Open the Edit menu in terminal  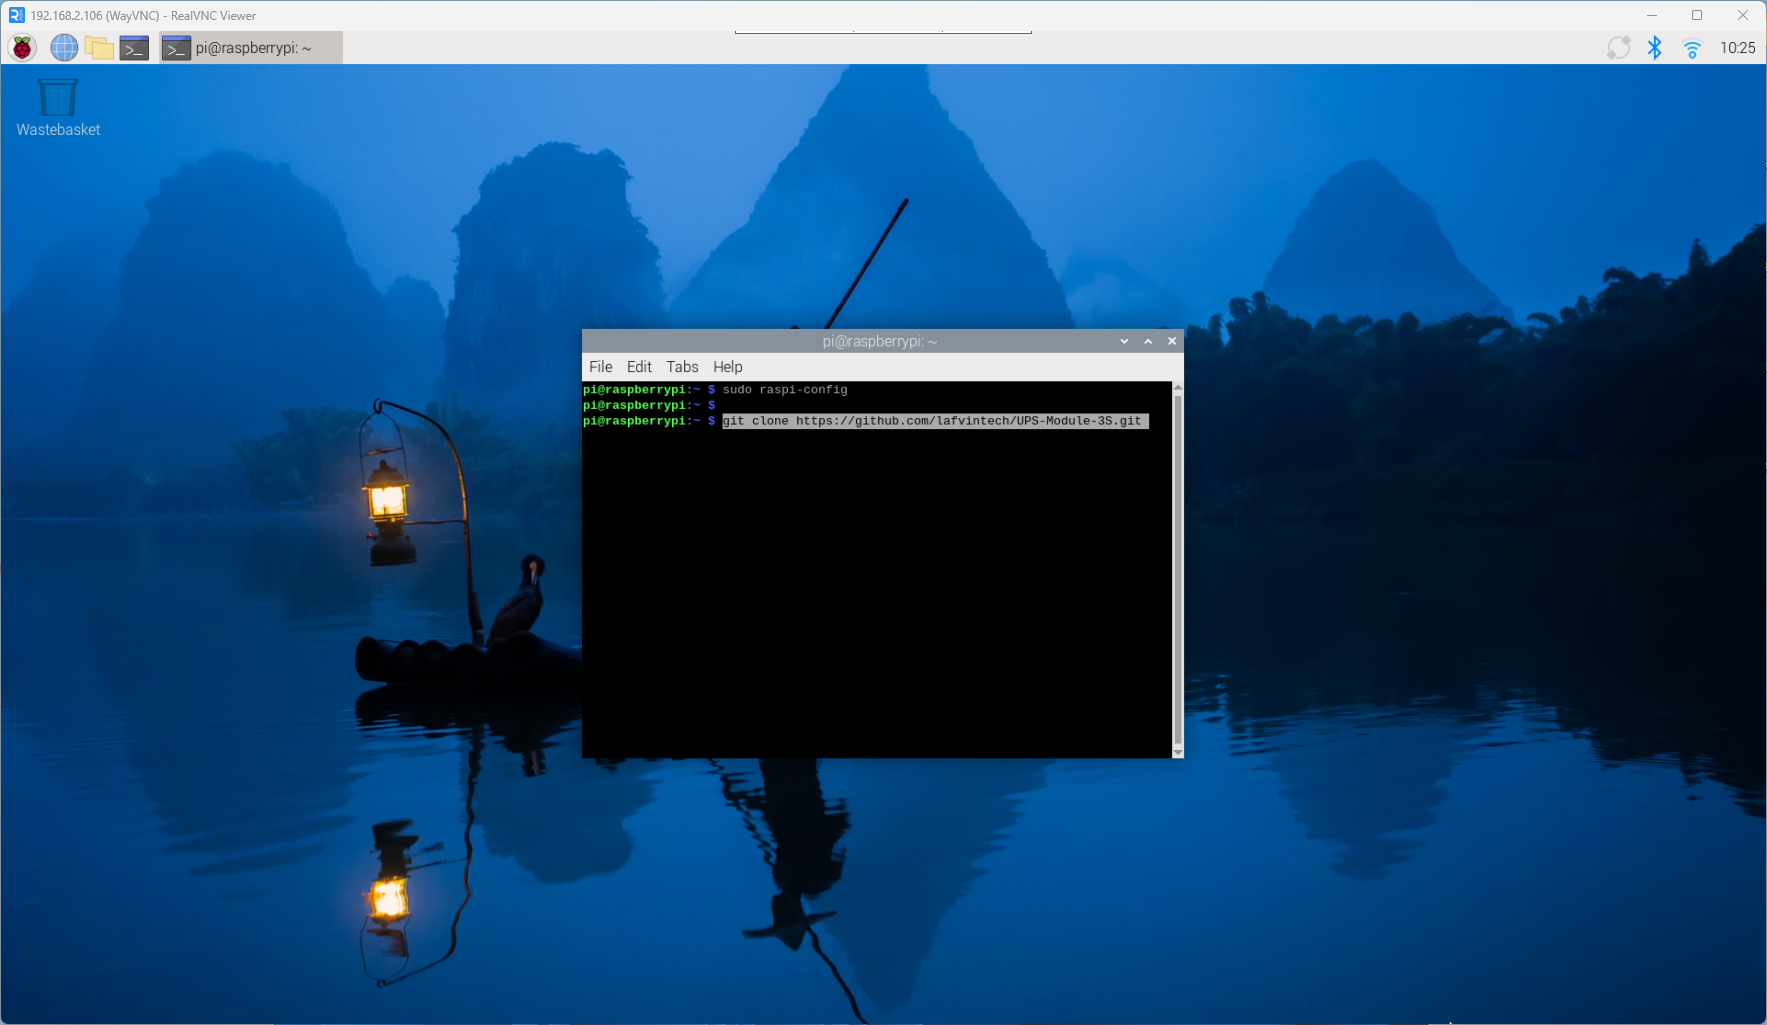[x=639, y=367]
